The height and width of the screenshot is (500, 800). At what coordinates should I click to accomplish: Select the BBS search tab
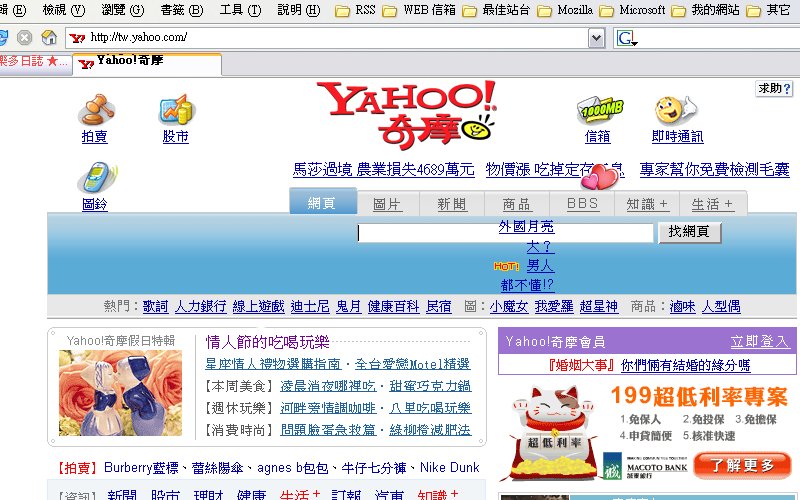point(582,204)
